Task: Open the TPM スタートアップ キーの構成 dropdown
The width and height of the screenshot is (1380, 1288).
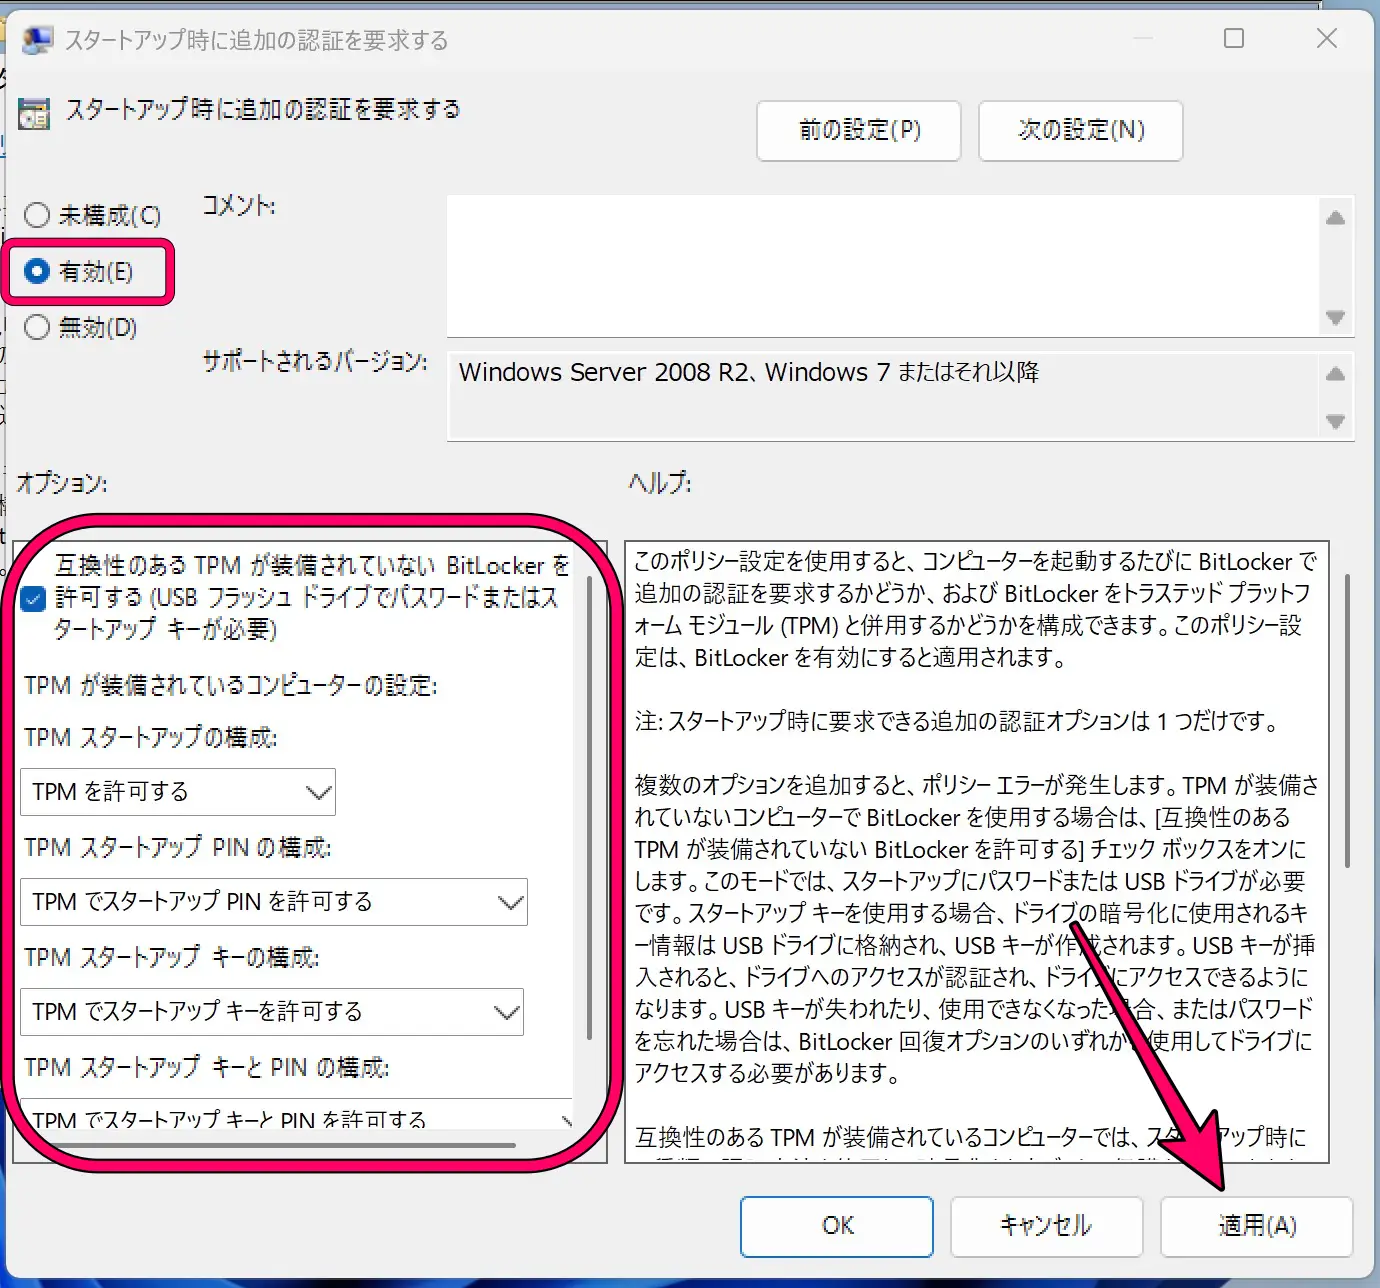Action: pyautogui.click(x=272, y=1012)
